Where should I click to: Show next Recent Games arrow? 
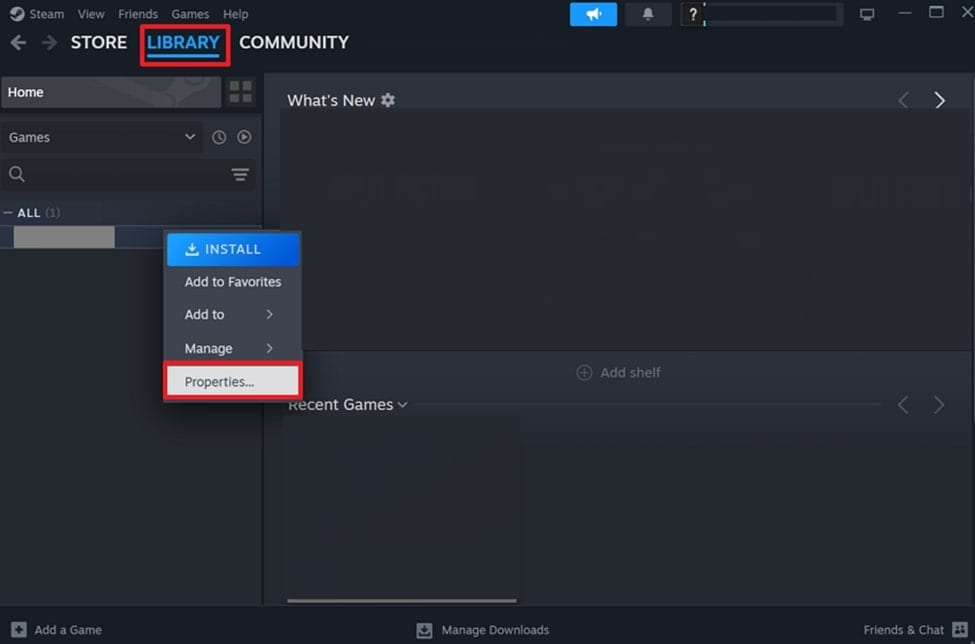[939, 405]
